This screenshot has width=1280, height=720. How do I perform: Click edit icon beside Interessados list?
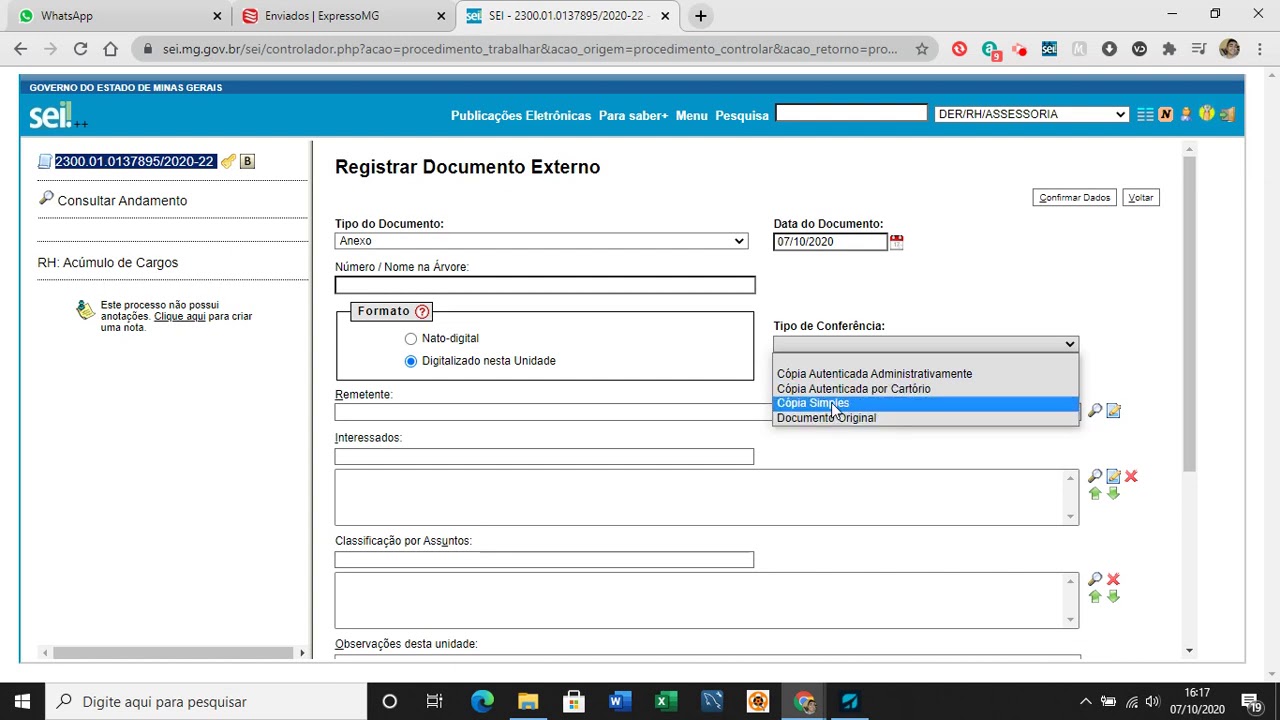coord(1113,476)
